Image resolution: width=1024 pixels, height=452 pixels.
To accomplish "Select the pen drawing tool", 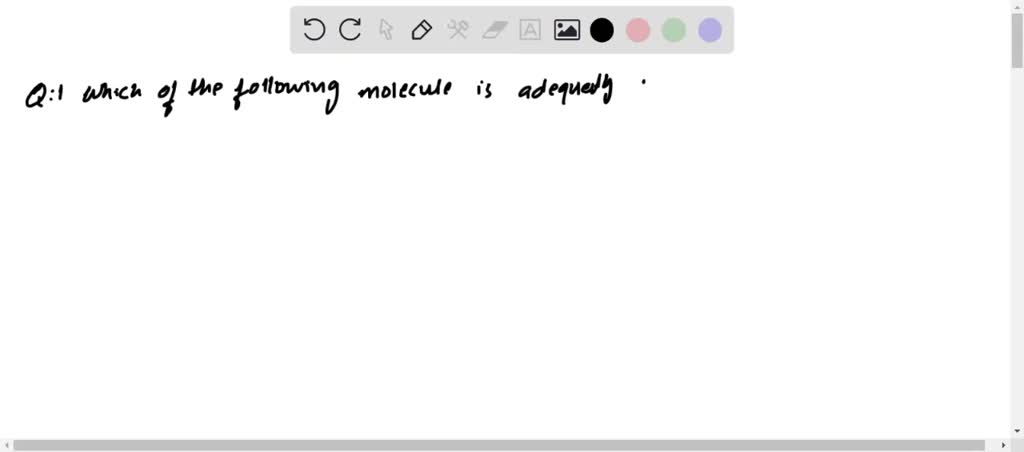I will pos(422,30).
